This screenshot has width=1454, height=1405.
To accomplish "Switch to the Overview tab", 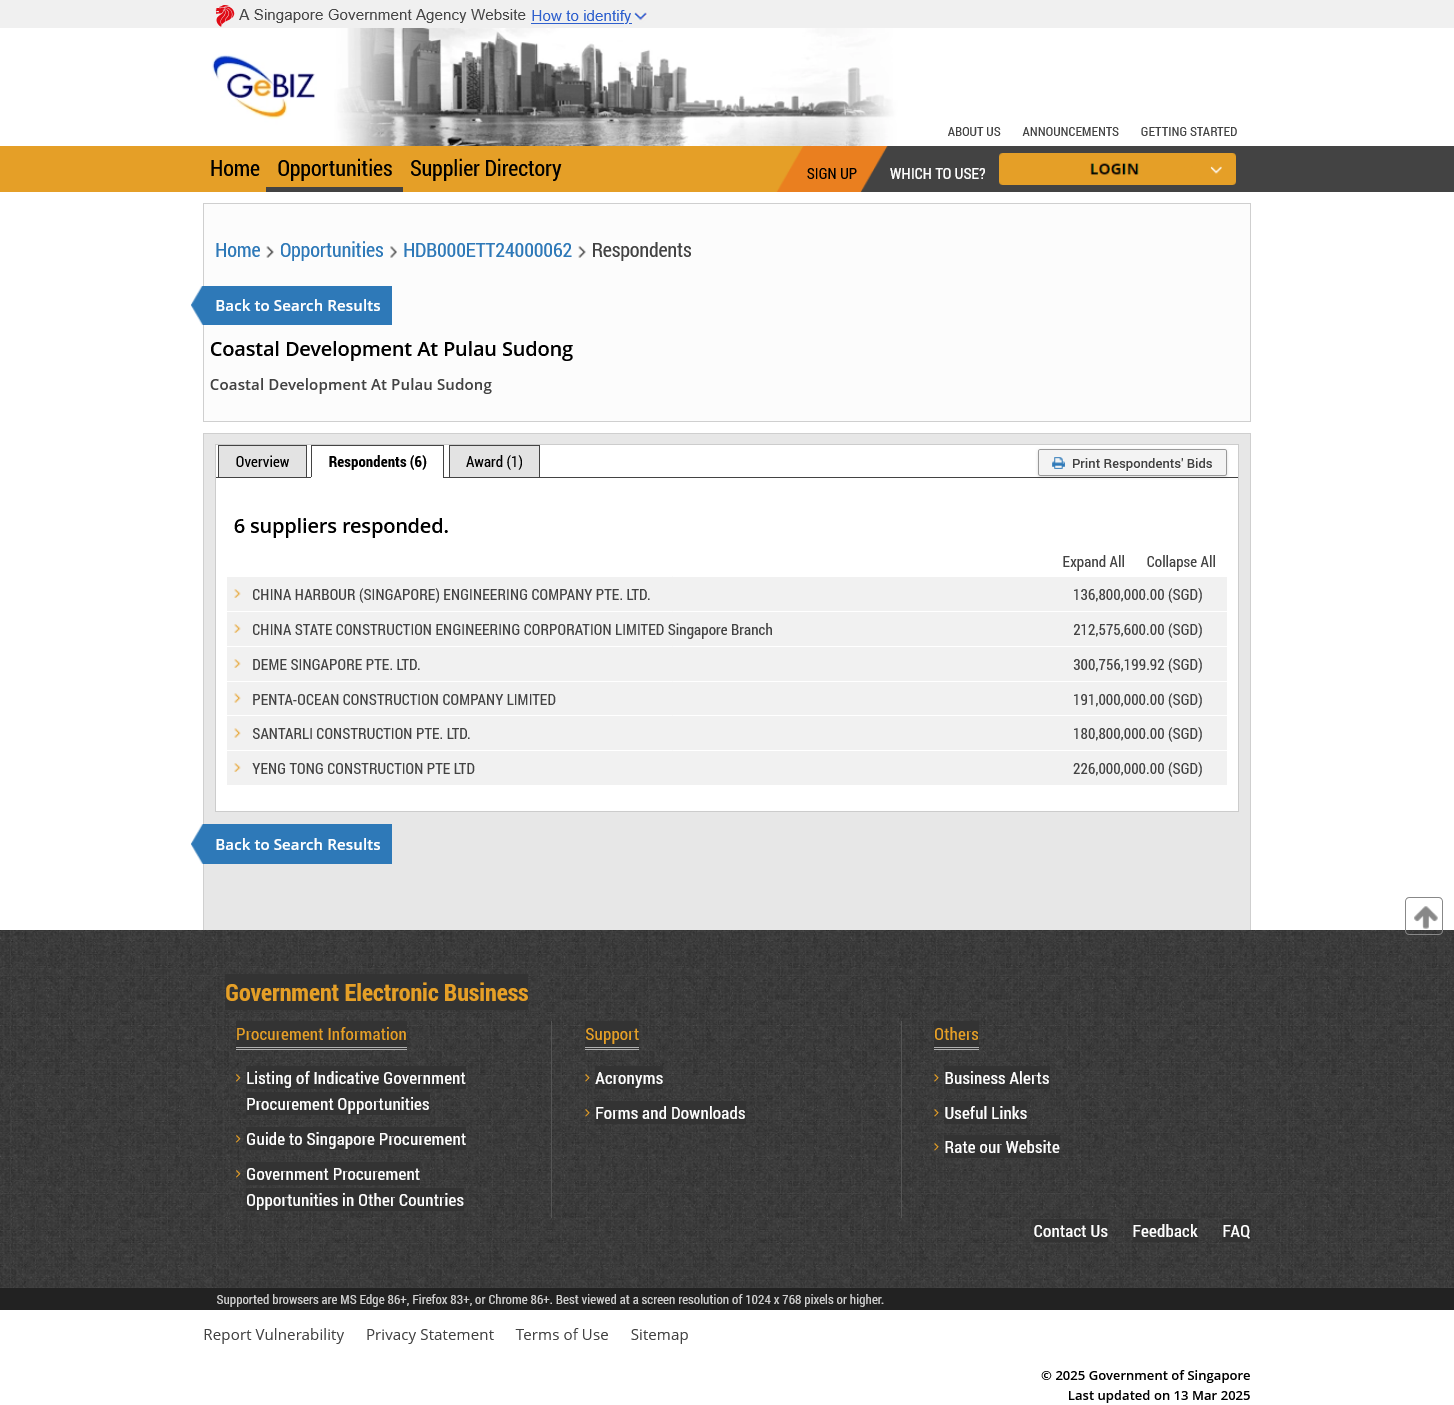I will point(262,462).
